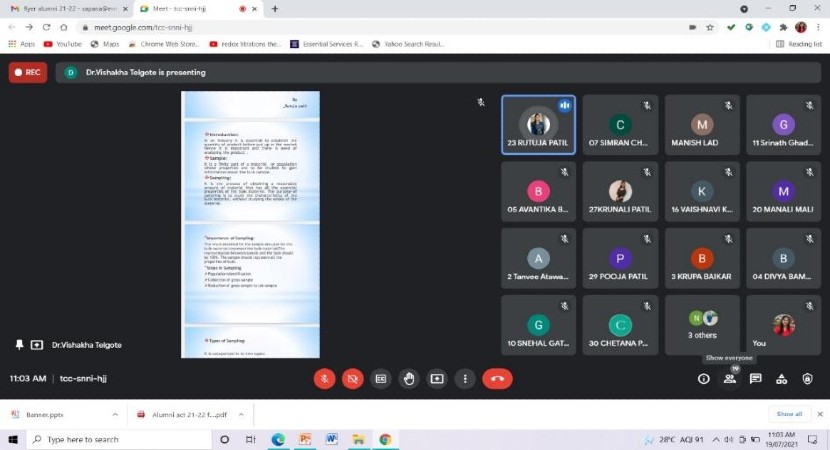Click the Present now screen icon
830x450 pixels.
click(x=437, y=379)
